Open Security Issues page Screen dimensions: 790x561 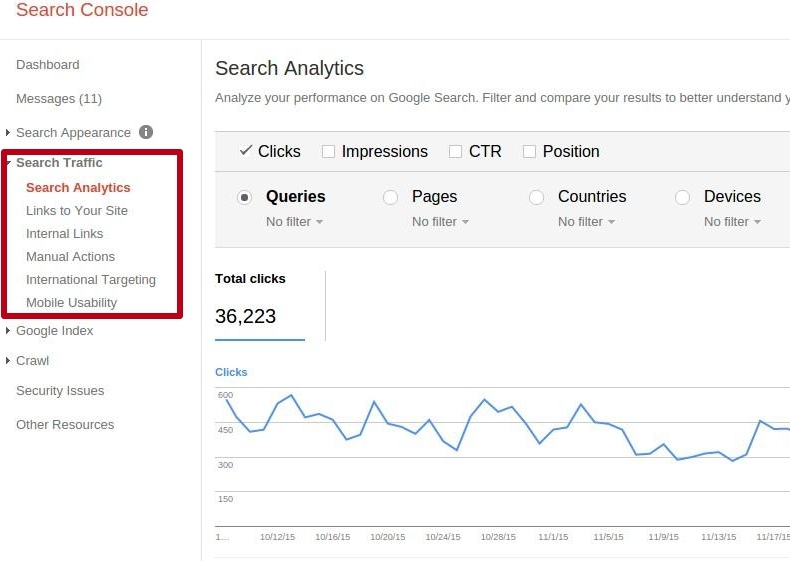pos(60,391)
